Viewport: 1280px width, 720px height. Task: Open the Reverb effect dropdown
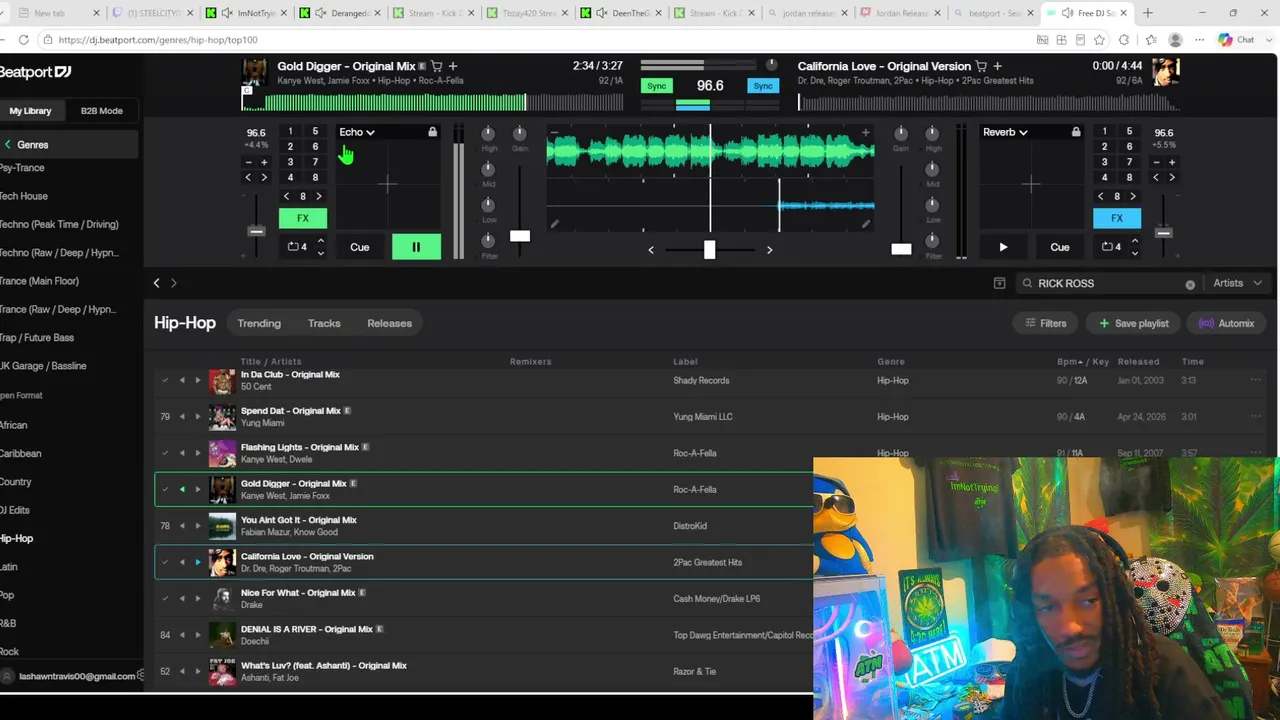[1005, 132]
